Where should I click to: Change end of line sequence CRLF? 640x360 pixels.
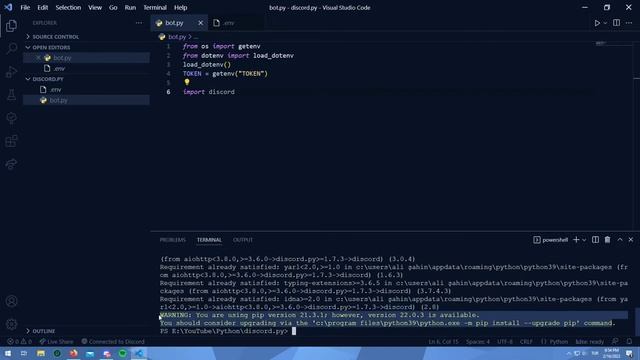(x=526, y=341)
